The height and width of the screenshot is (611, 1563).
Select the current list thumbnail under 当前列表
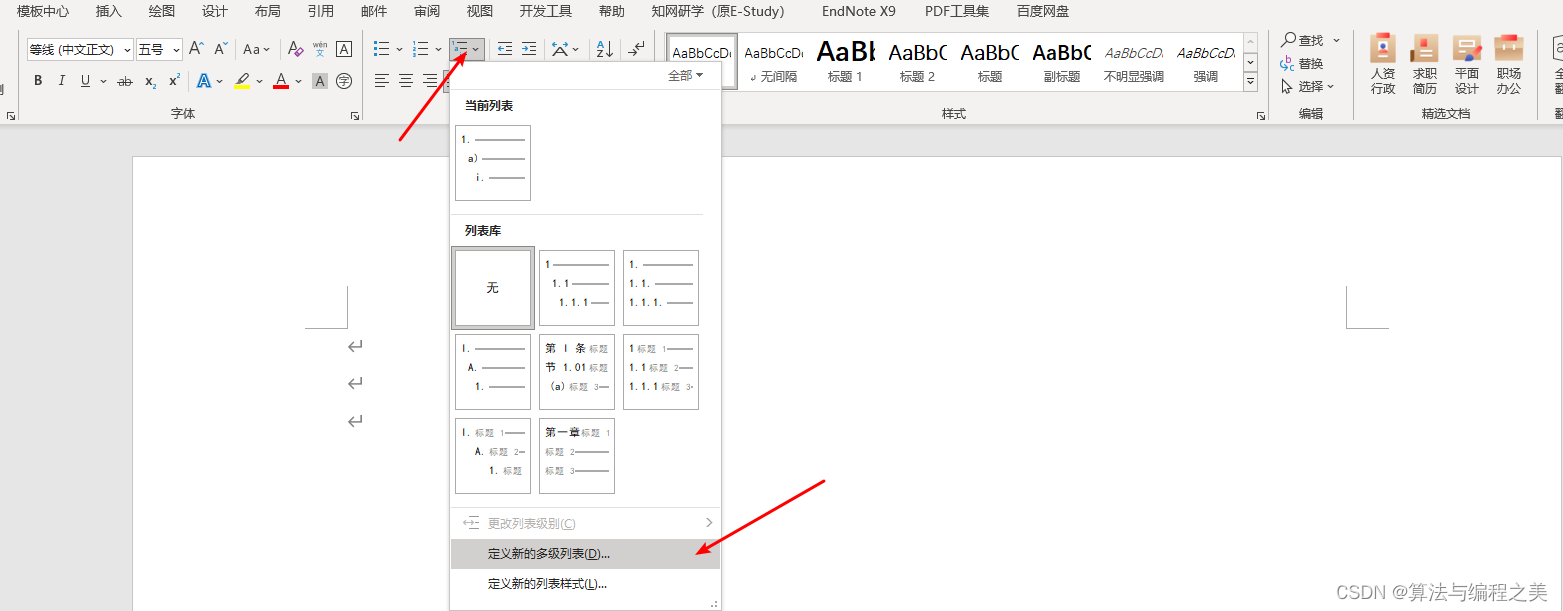[493, 162]
